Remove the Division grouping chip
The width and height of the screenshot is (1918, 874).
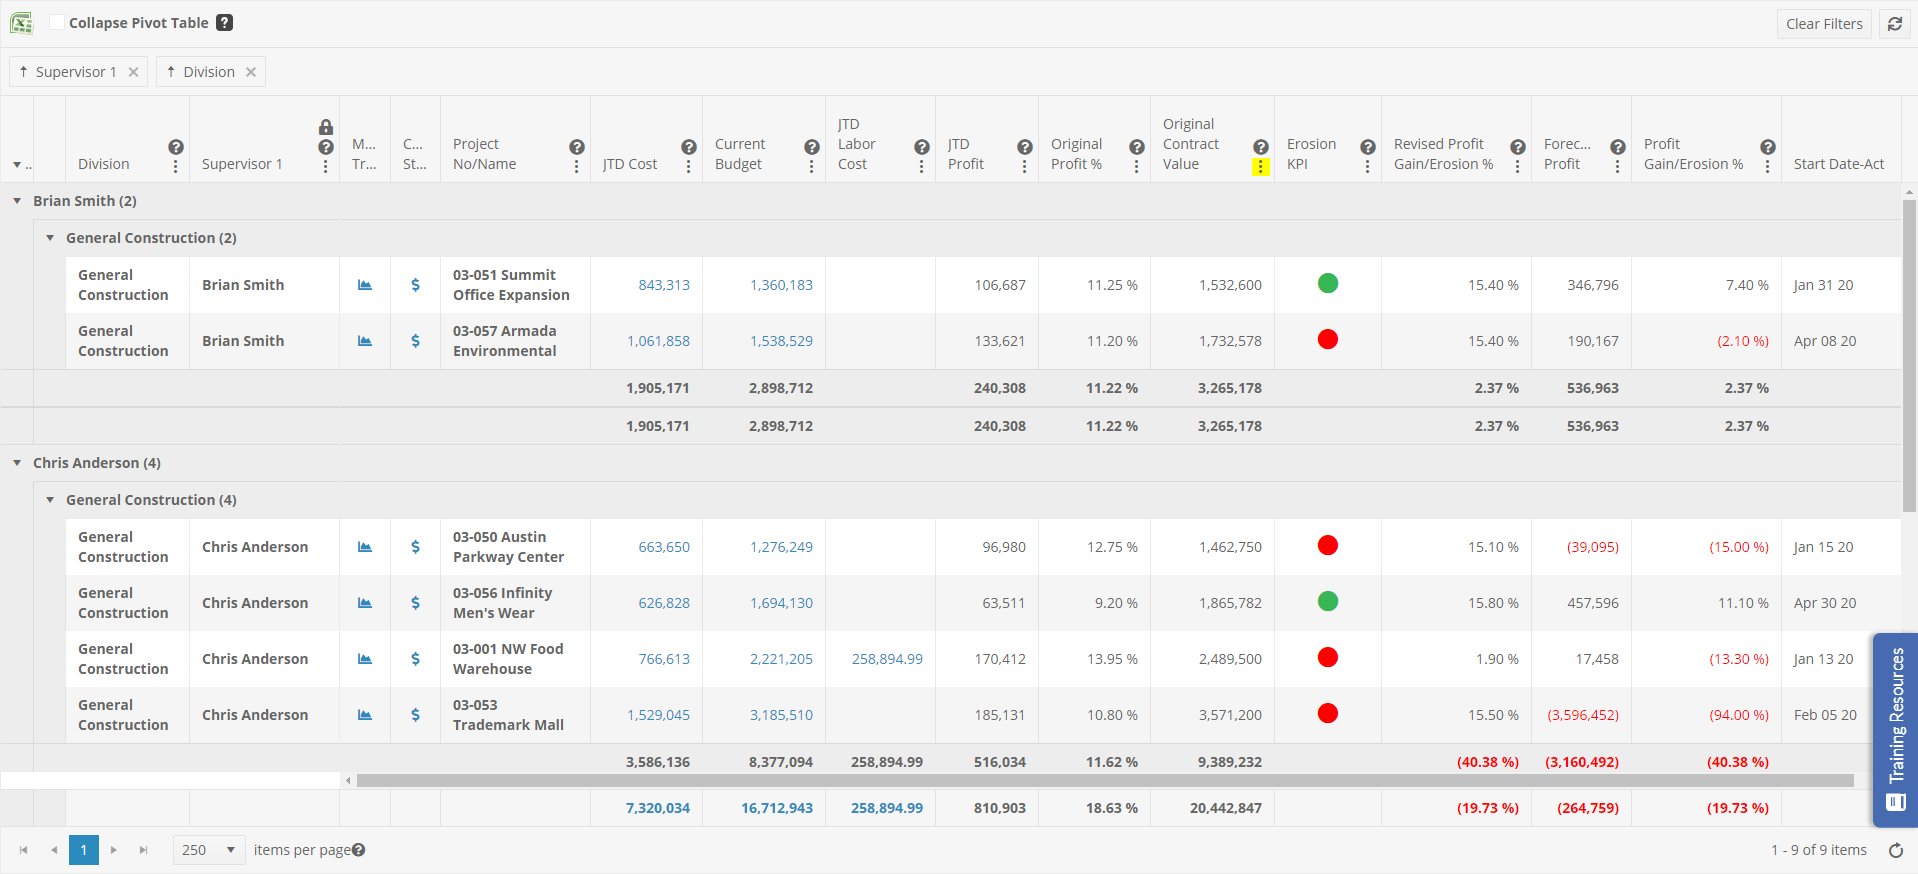pos(251,72)
